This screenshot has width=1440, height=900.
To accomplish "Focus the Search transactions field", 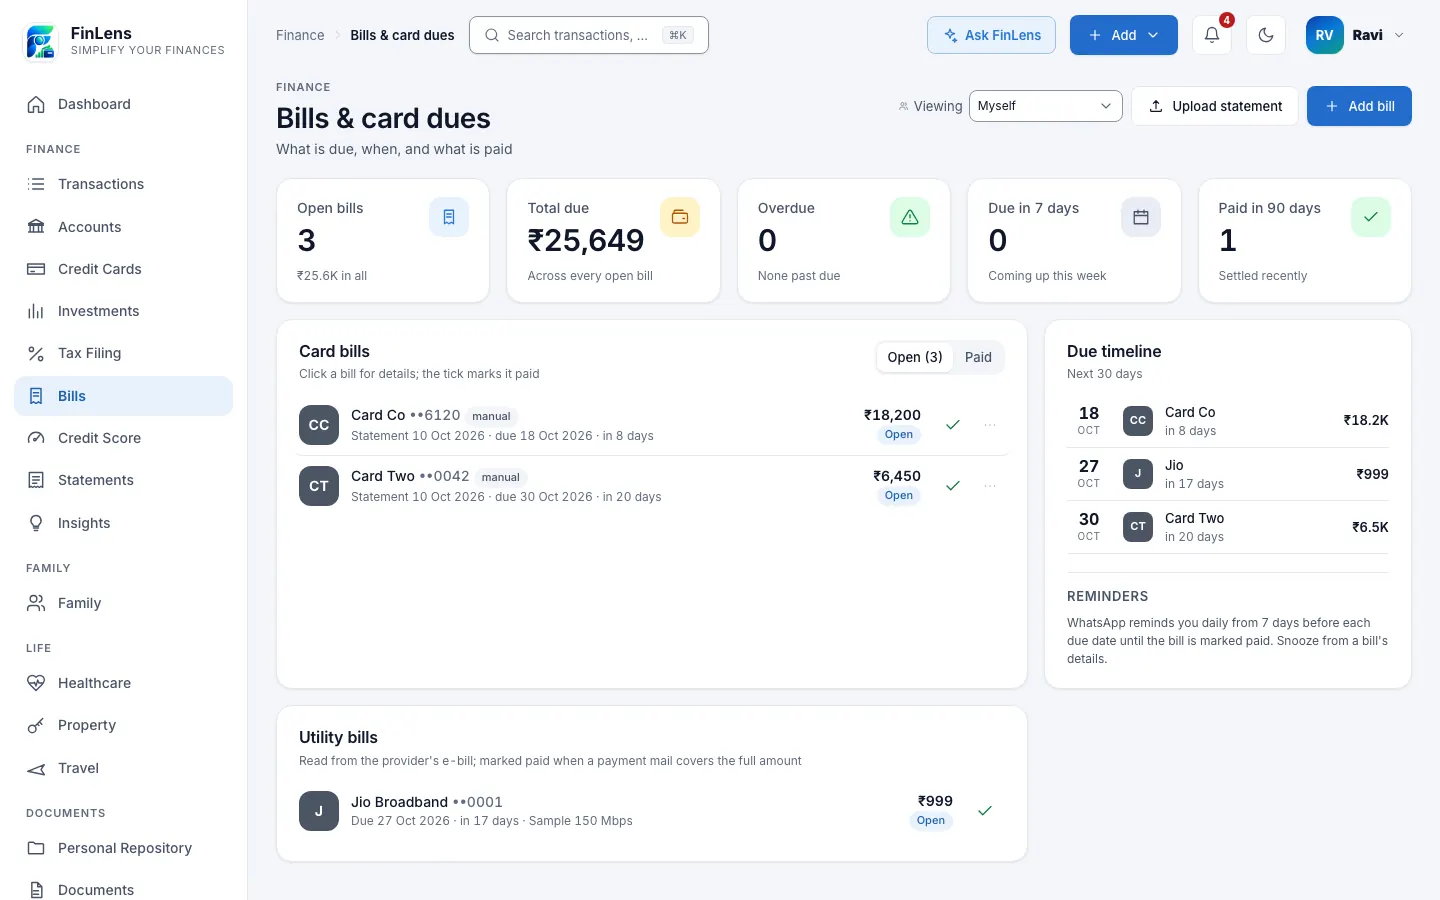I will click(x=589, y=35).
